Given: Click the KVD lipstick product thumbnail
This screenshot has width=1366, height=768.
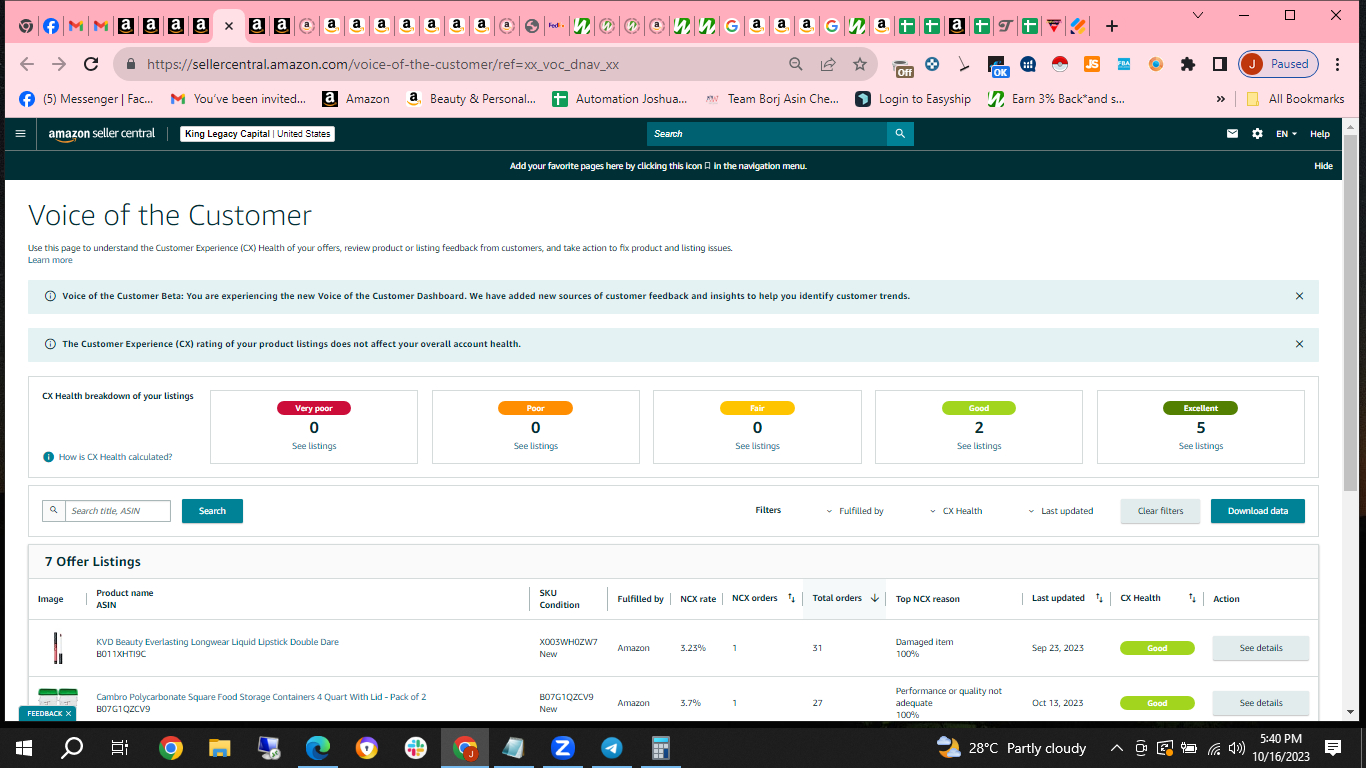Looking at the screenshot, I should coord(58,648).
